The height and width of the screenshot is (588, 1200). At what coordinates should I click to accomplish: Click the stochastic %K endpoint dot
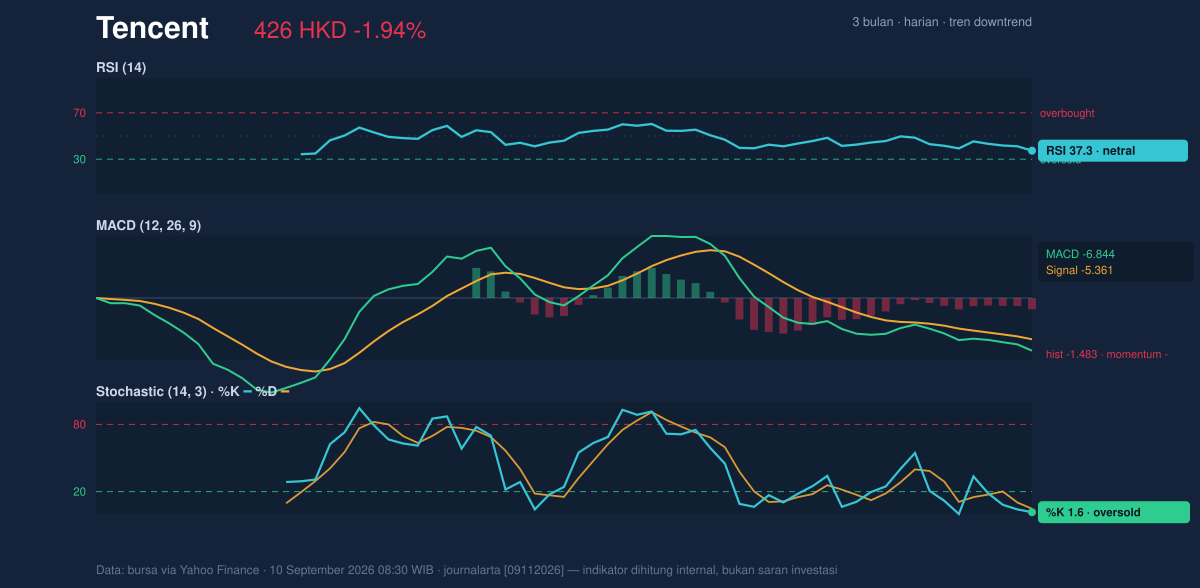(1032, 512)
